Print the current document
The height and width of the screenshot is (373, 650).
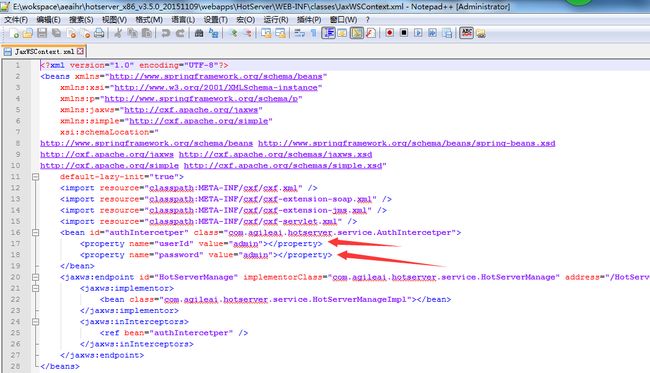[x=99, y=33]
